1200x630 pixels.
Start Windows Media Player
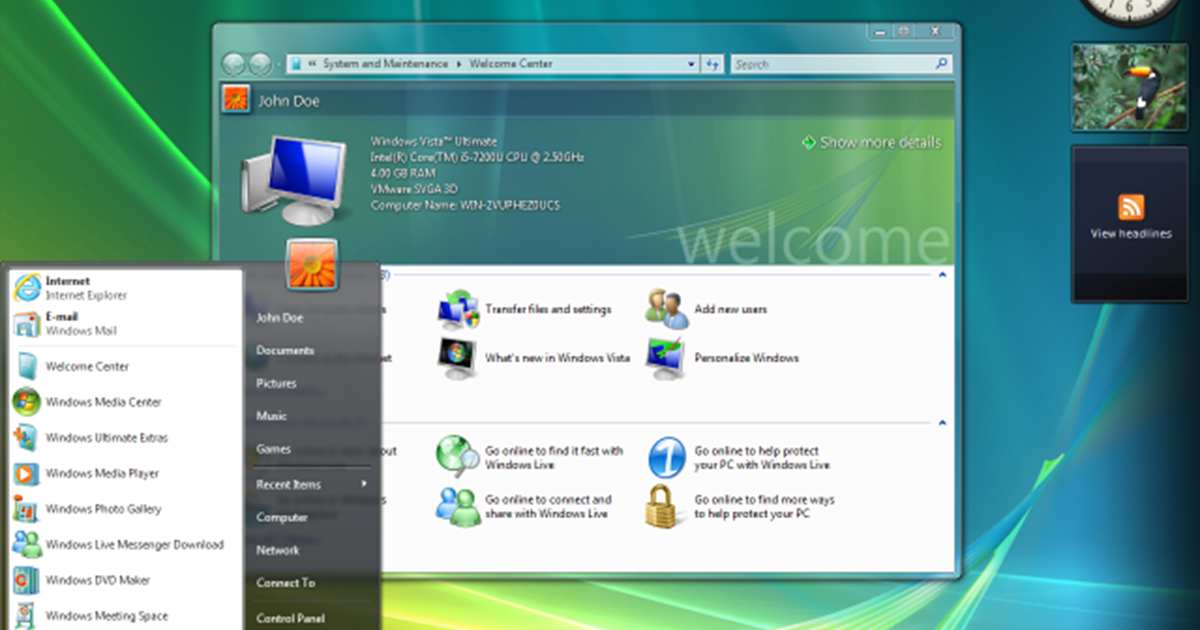tap(125, 473)
